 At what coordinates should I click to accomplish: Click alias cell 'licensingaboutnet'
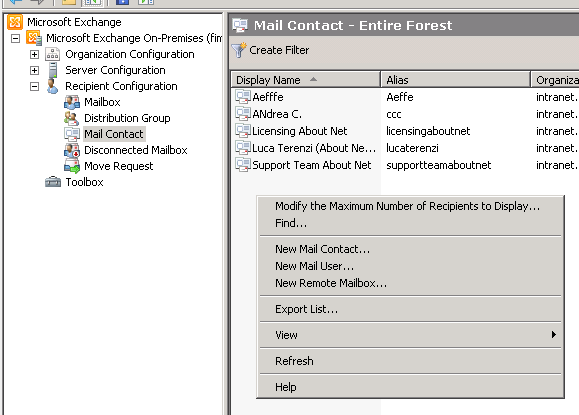[x=428, y=131]
